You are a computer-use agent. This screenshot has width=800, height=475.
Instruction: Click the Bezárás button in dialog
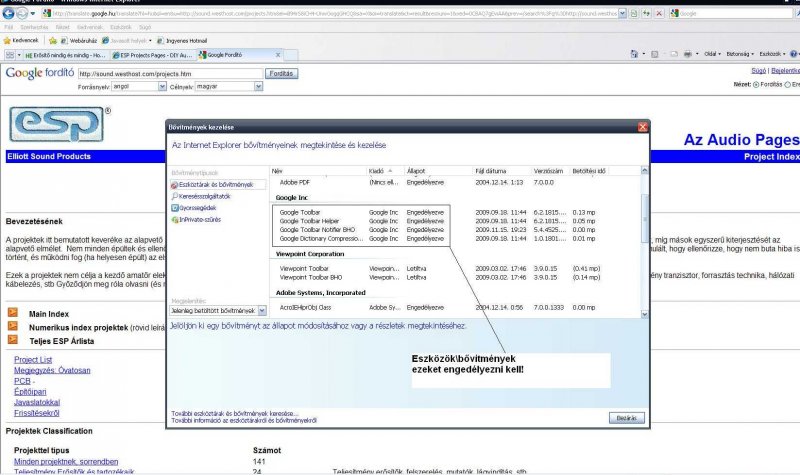click(627, 418)
